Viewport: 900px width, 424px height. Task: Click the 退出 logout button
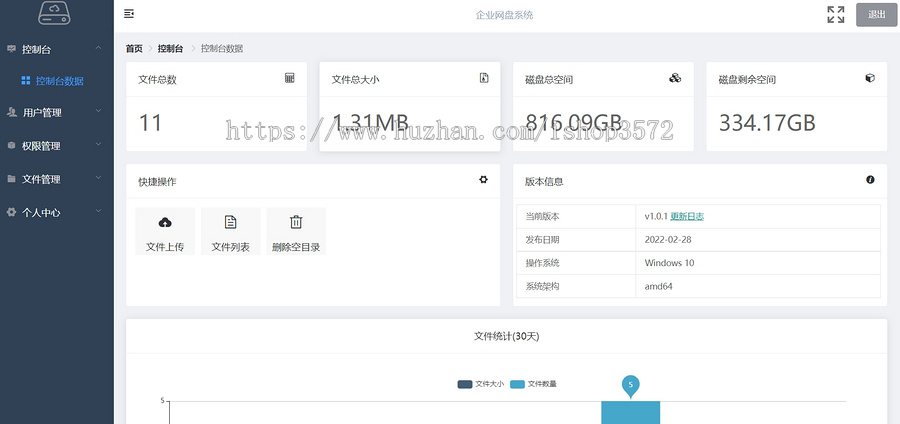tap(876, 15)
